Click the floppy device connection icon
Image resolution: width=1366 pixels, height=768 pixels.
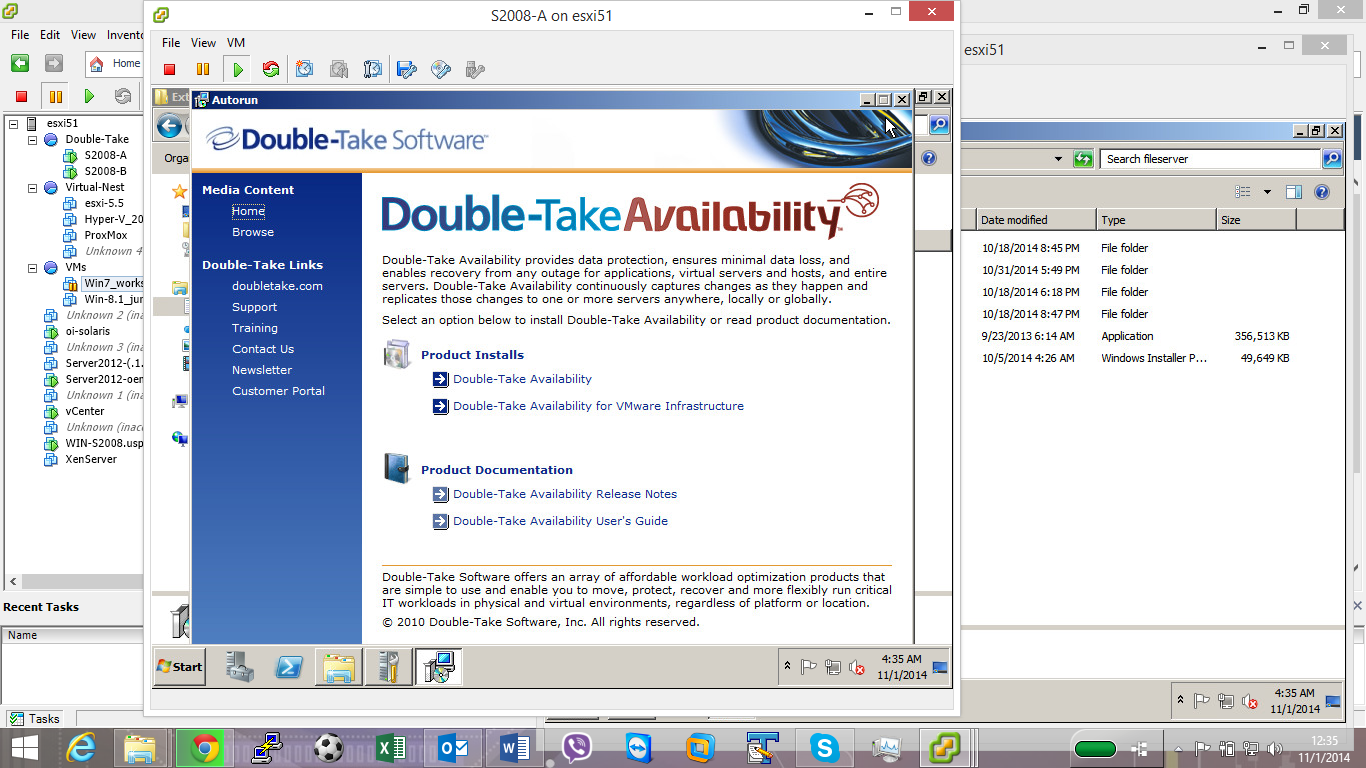tap(407, 69)
